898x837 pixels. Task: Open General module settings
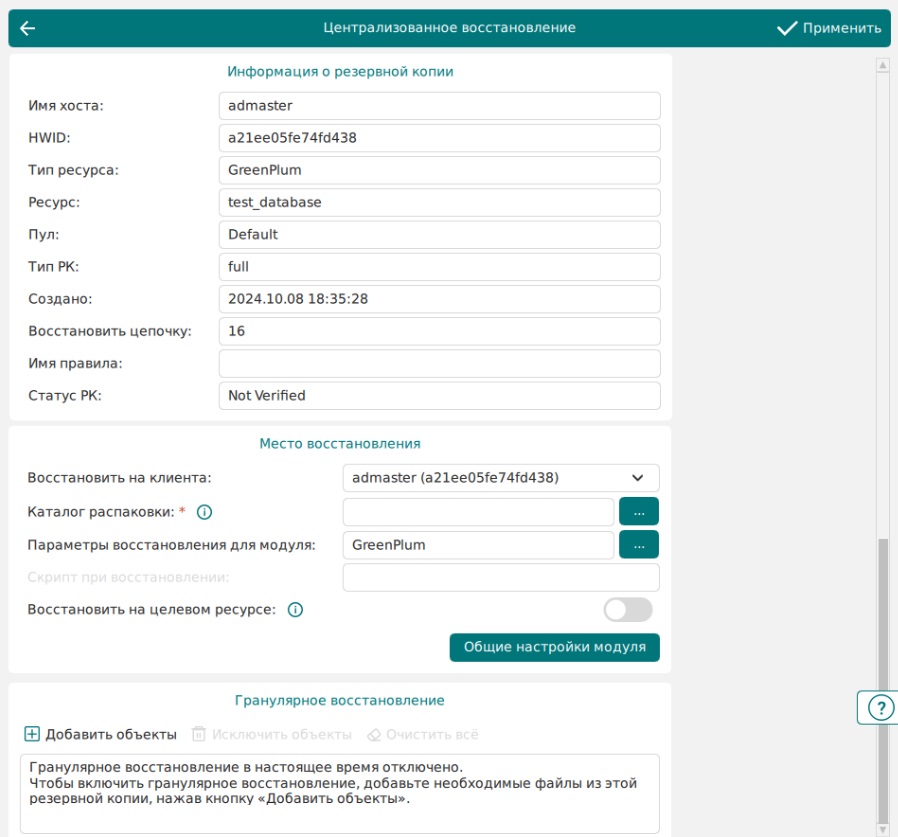pos(554,647)
